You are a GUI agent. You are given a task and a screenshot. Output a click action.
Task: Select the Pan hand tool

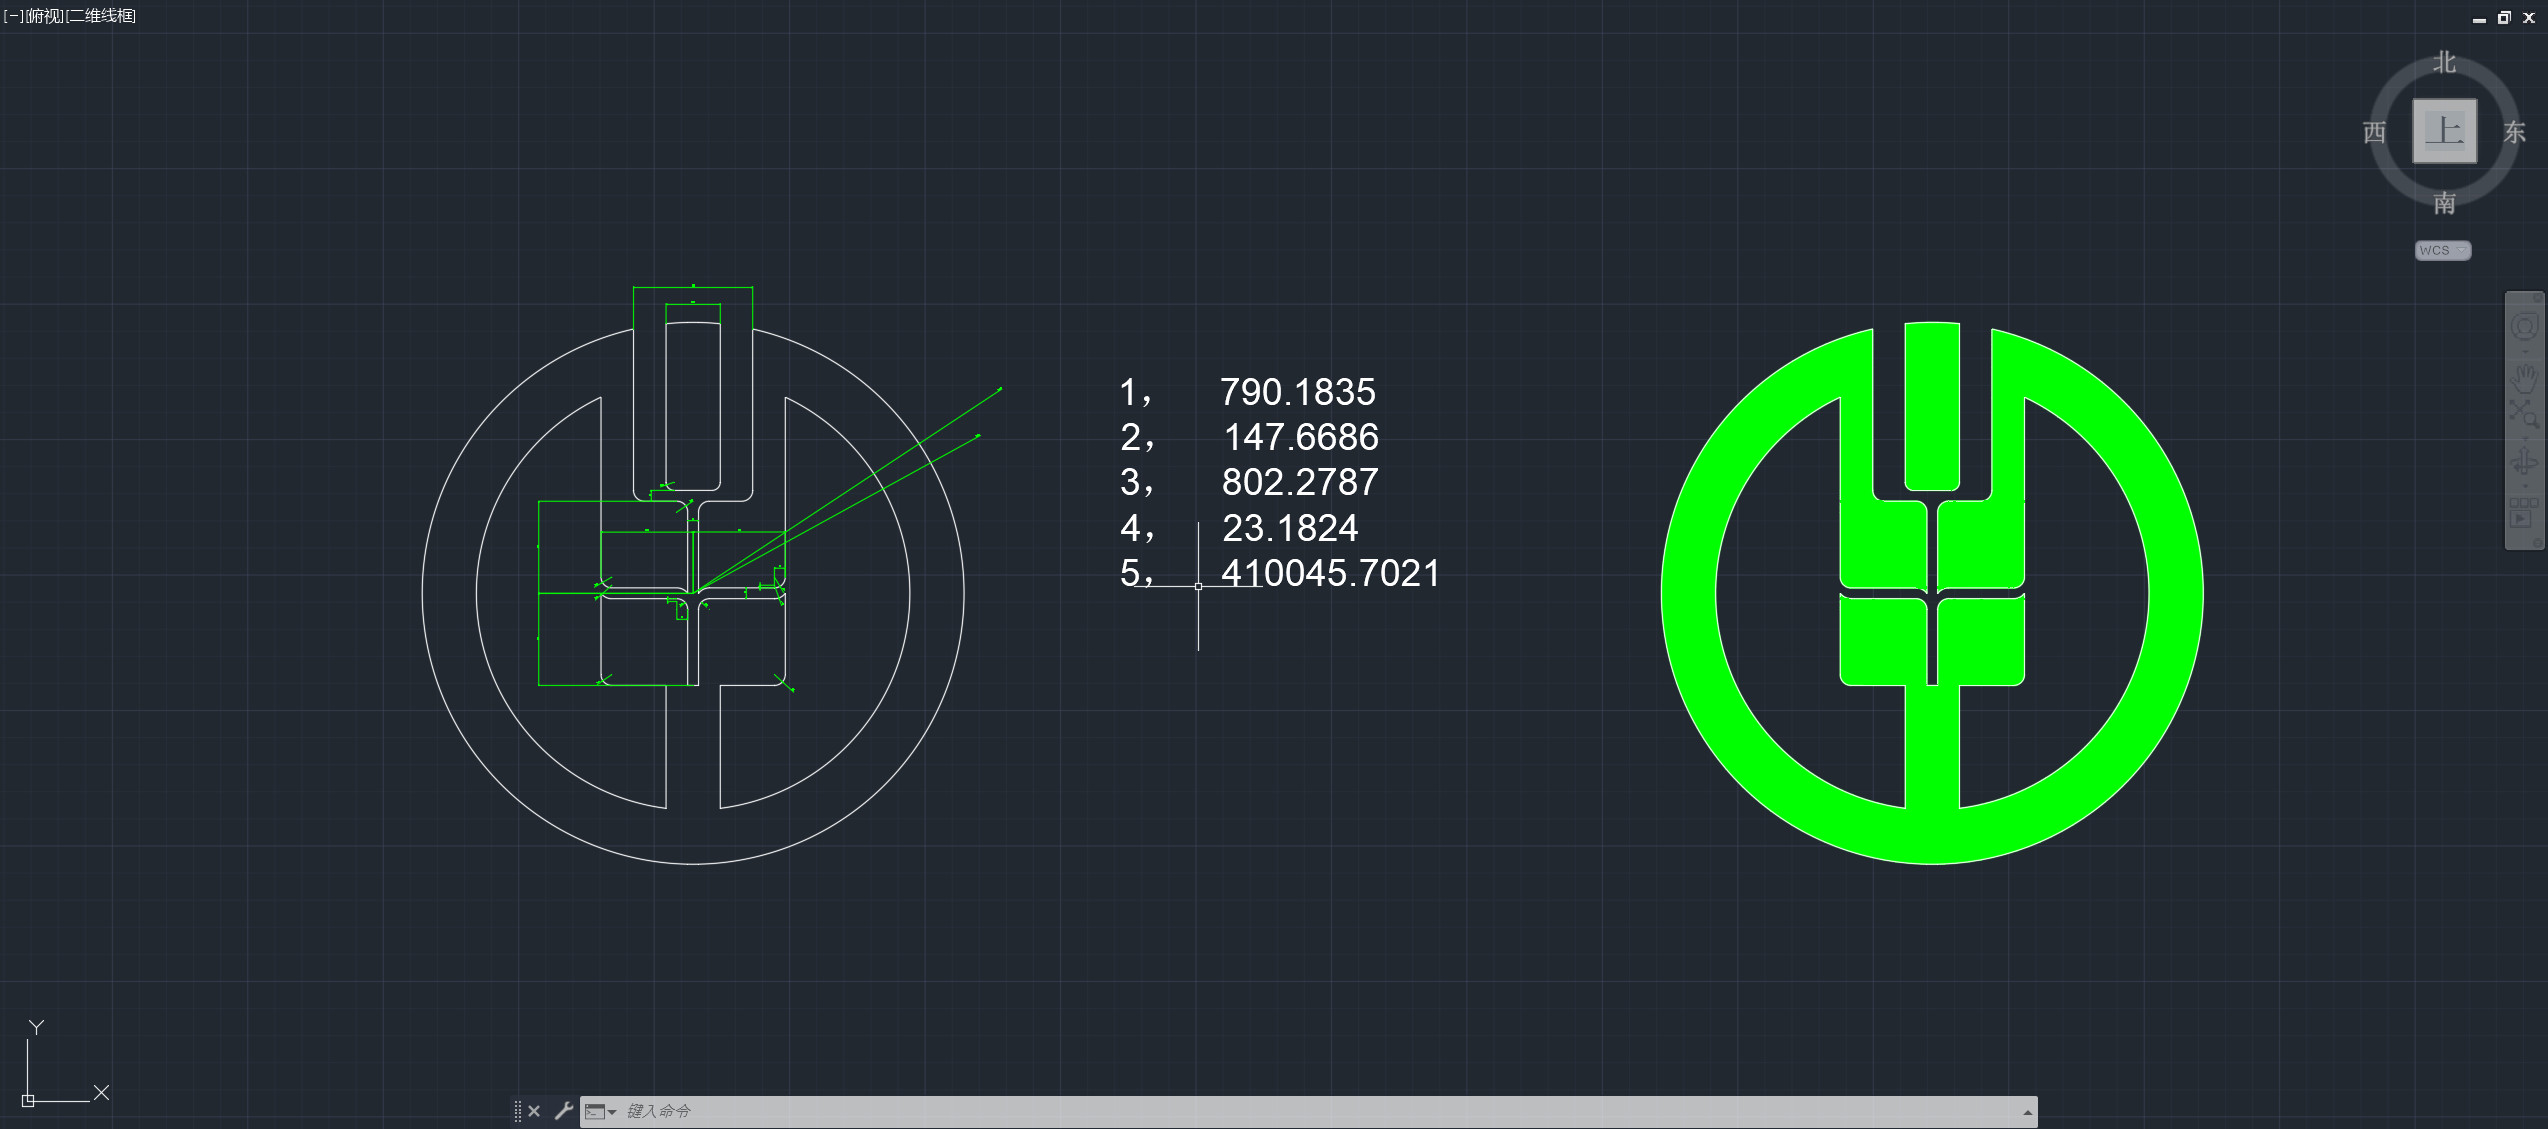point(2524,378)
